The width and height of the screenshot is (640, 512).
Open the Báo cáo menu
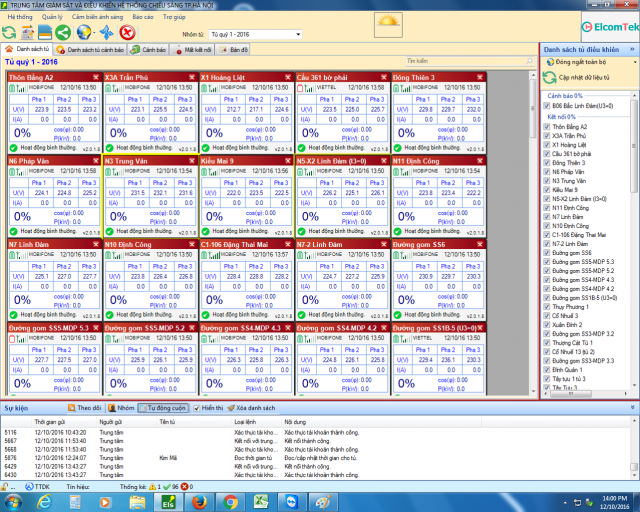click(143, 17)
